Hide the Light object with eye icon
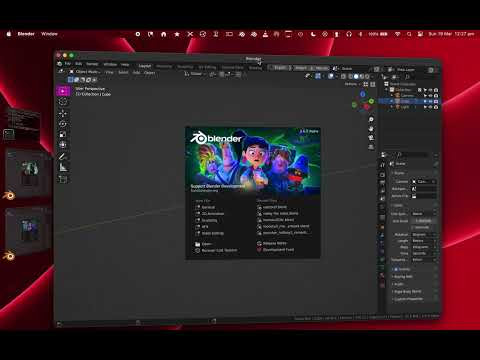This screenshot has width=480, height=360. click(430, 107)
